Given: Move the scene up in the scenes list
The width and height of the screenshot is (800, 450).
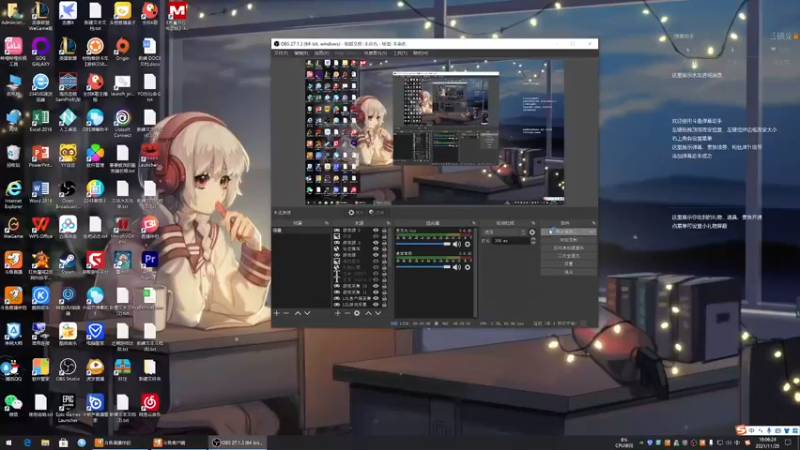Looking at the screenshot, I should pyautogui.click(x=297, y=313).
